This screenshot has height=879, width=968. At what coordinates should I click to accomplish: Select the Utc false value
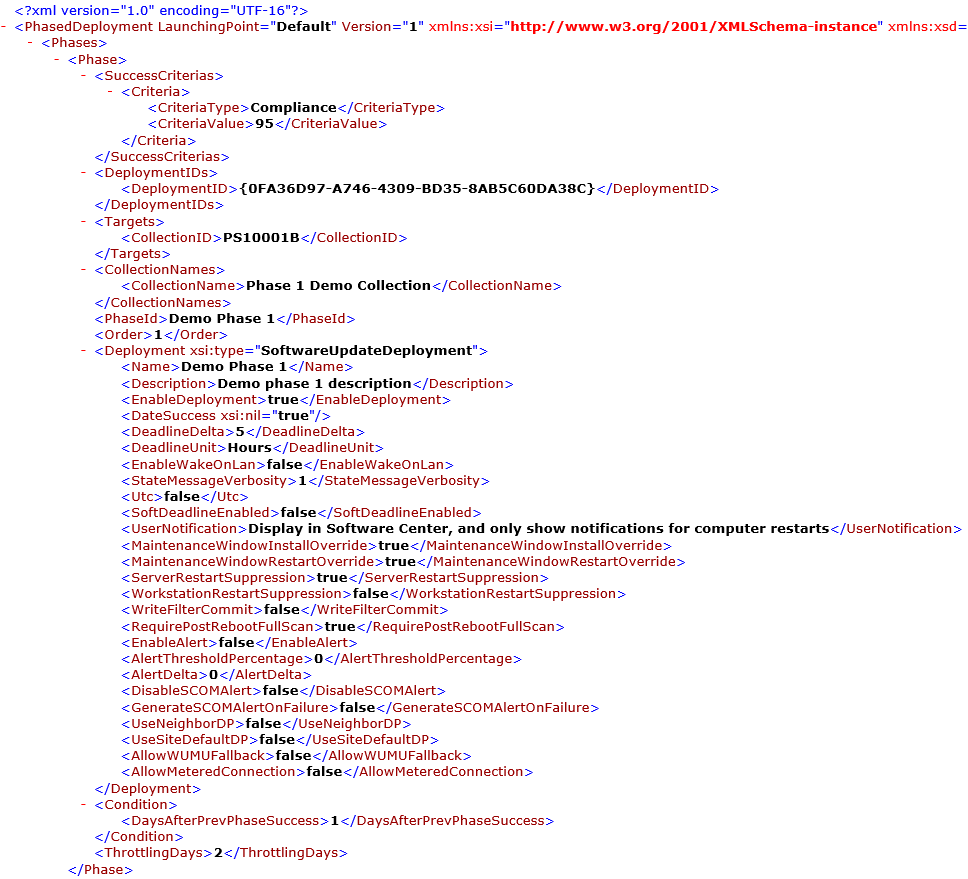pyautogui.click(x=182, y=496)
